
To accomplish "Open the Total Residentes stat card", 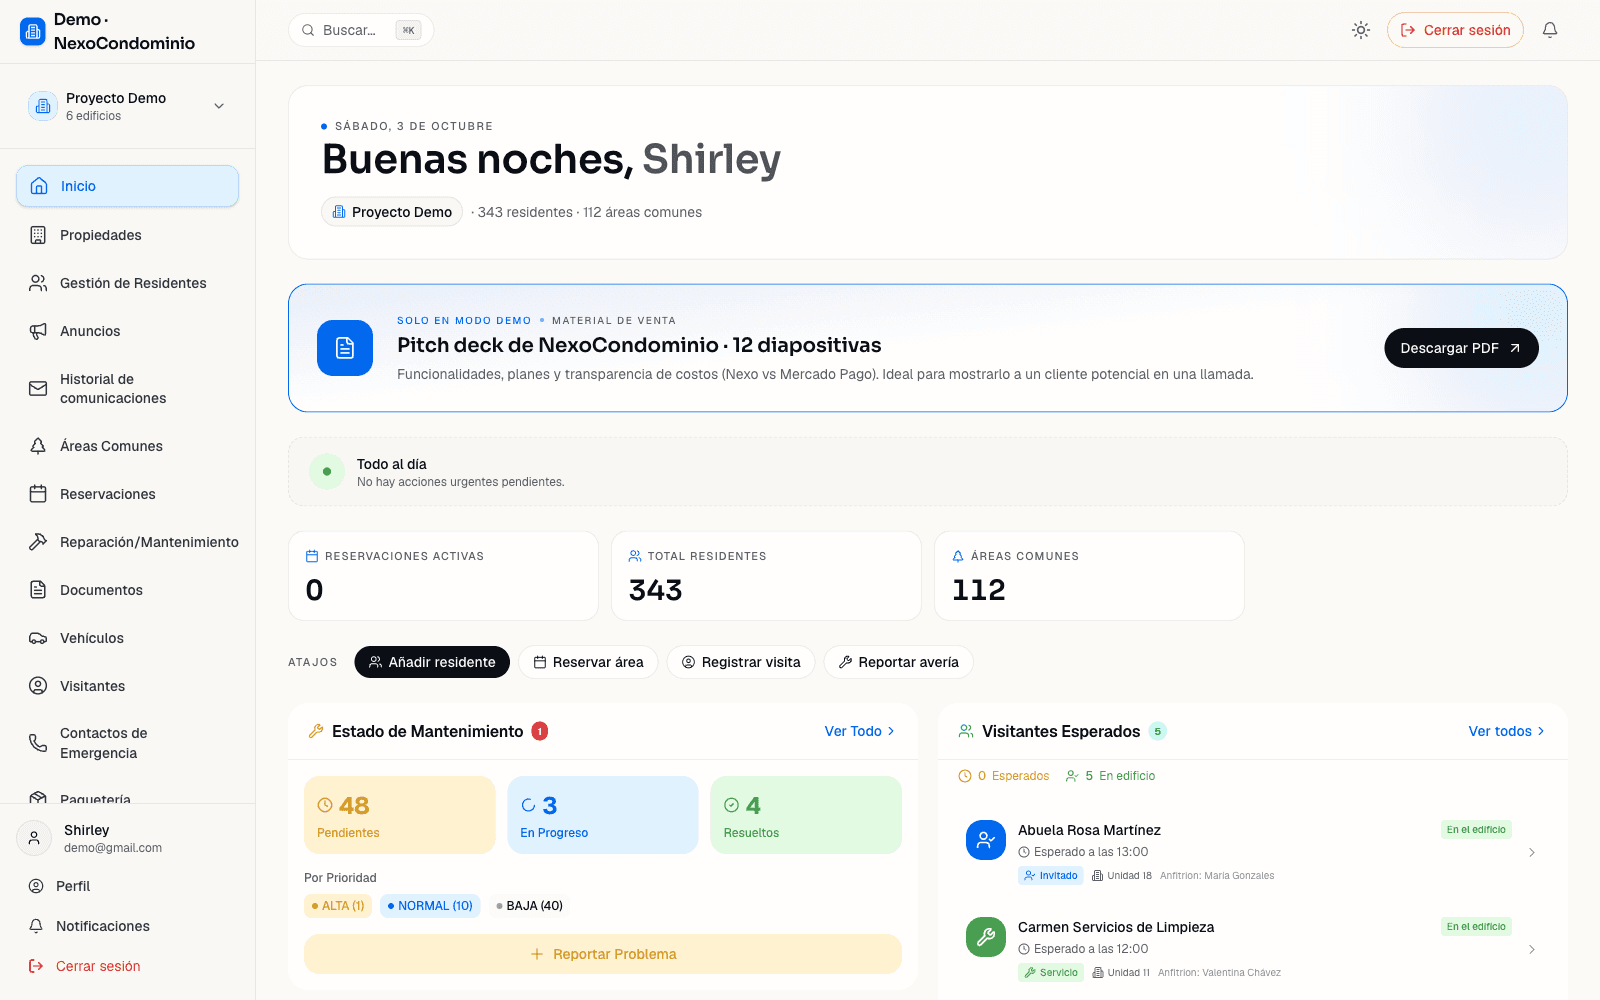I will pos(766,576).
